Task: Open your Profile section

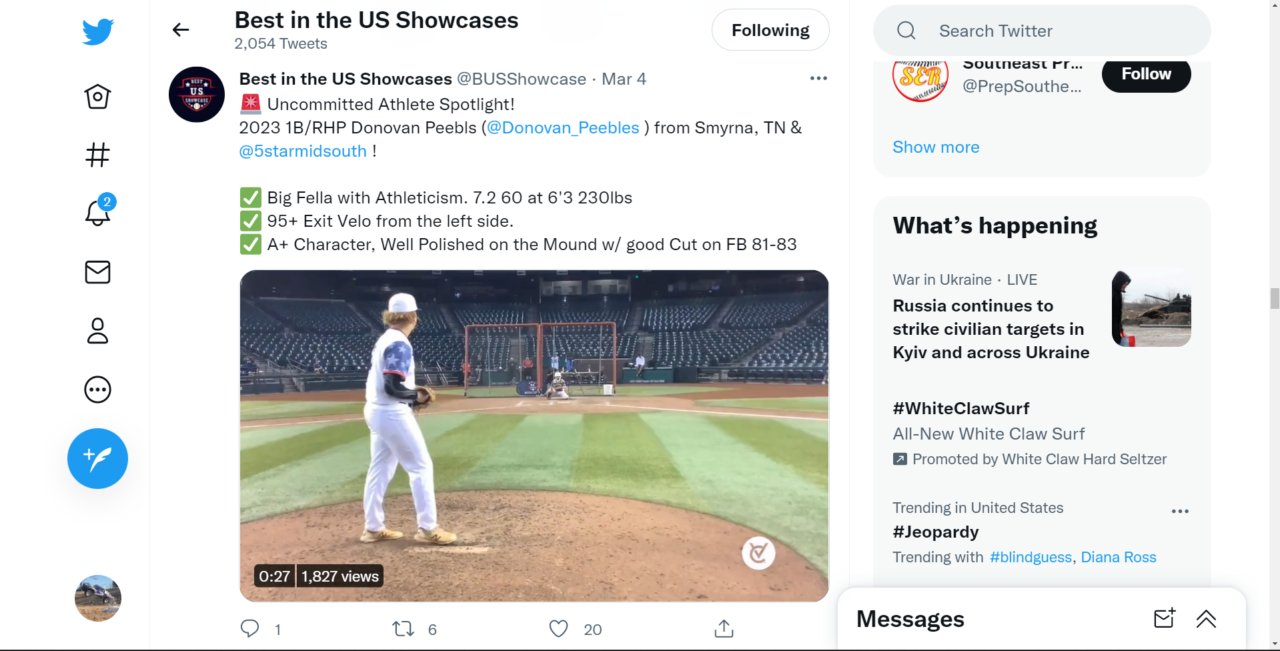Action: pyautogui.click(x=97, y=330)
